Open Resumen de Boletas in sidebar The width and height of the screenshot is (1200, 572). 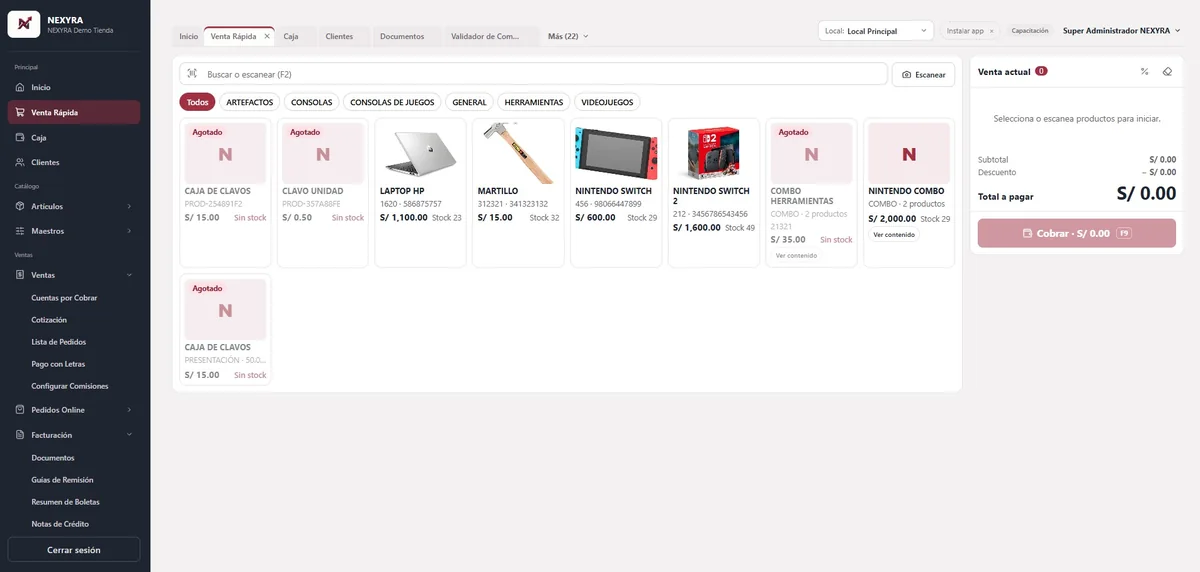coord(65,502)
